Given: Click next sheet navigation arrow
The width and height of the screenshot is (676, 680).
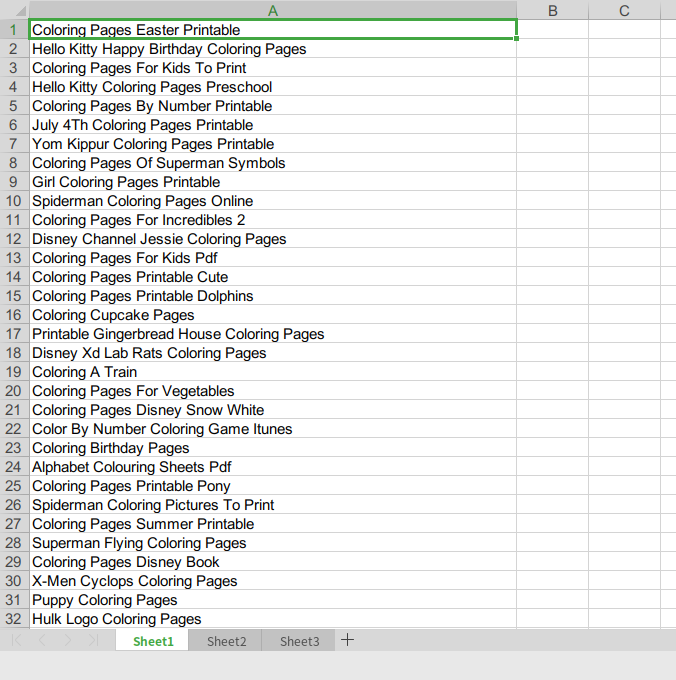Looking at the screenshot, I should pos(68,640).
